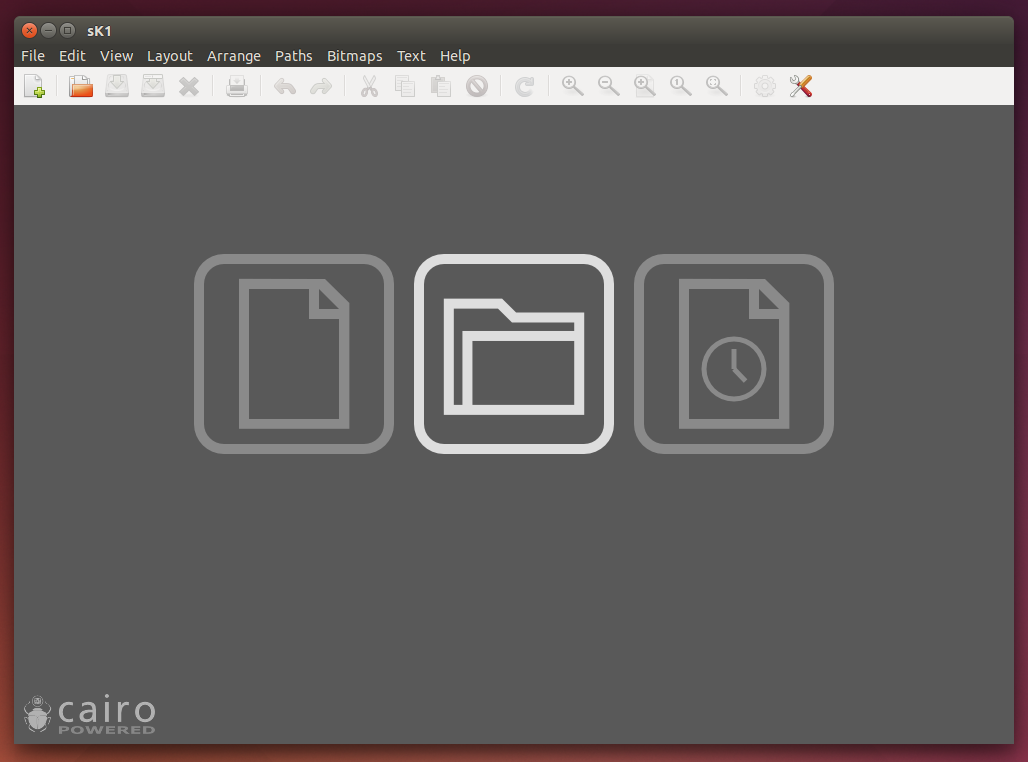
Task: Open recent files from the start screen
Action: pos(733,353)
